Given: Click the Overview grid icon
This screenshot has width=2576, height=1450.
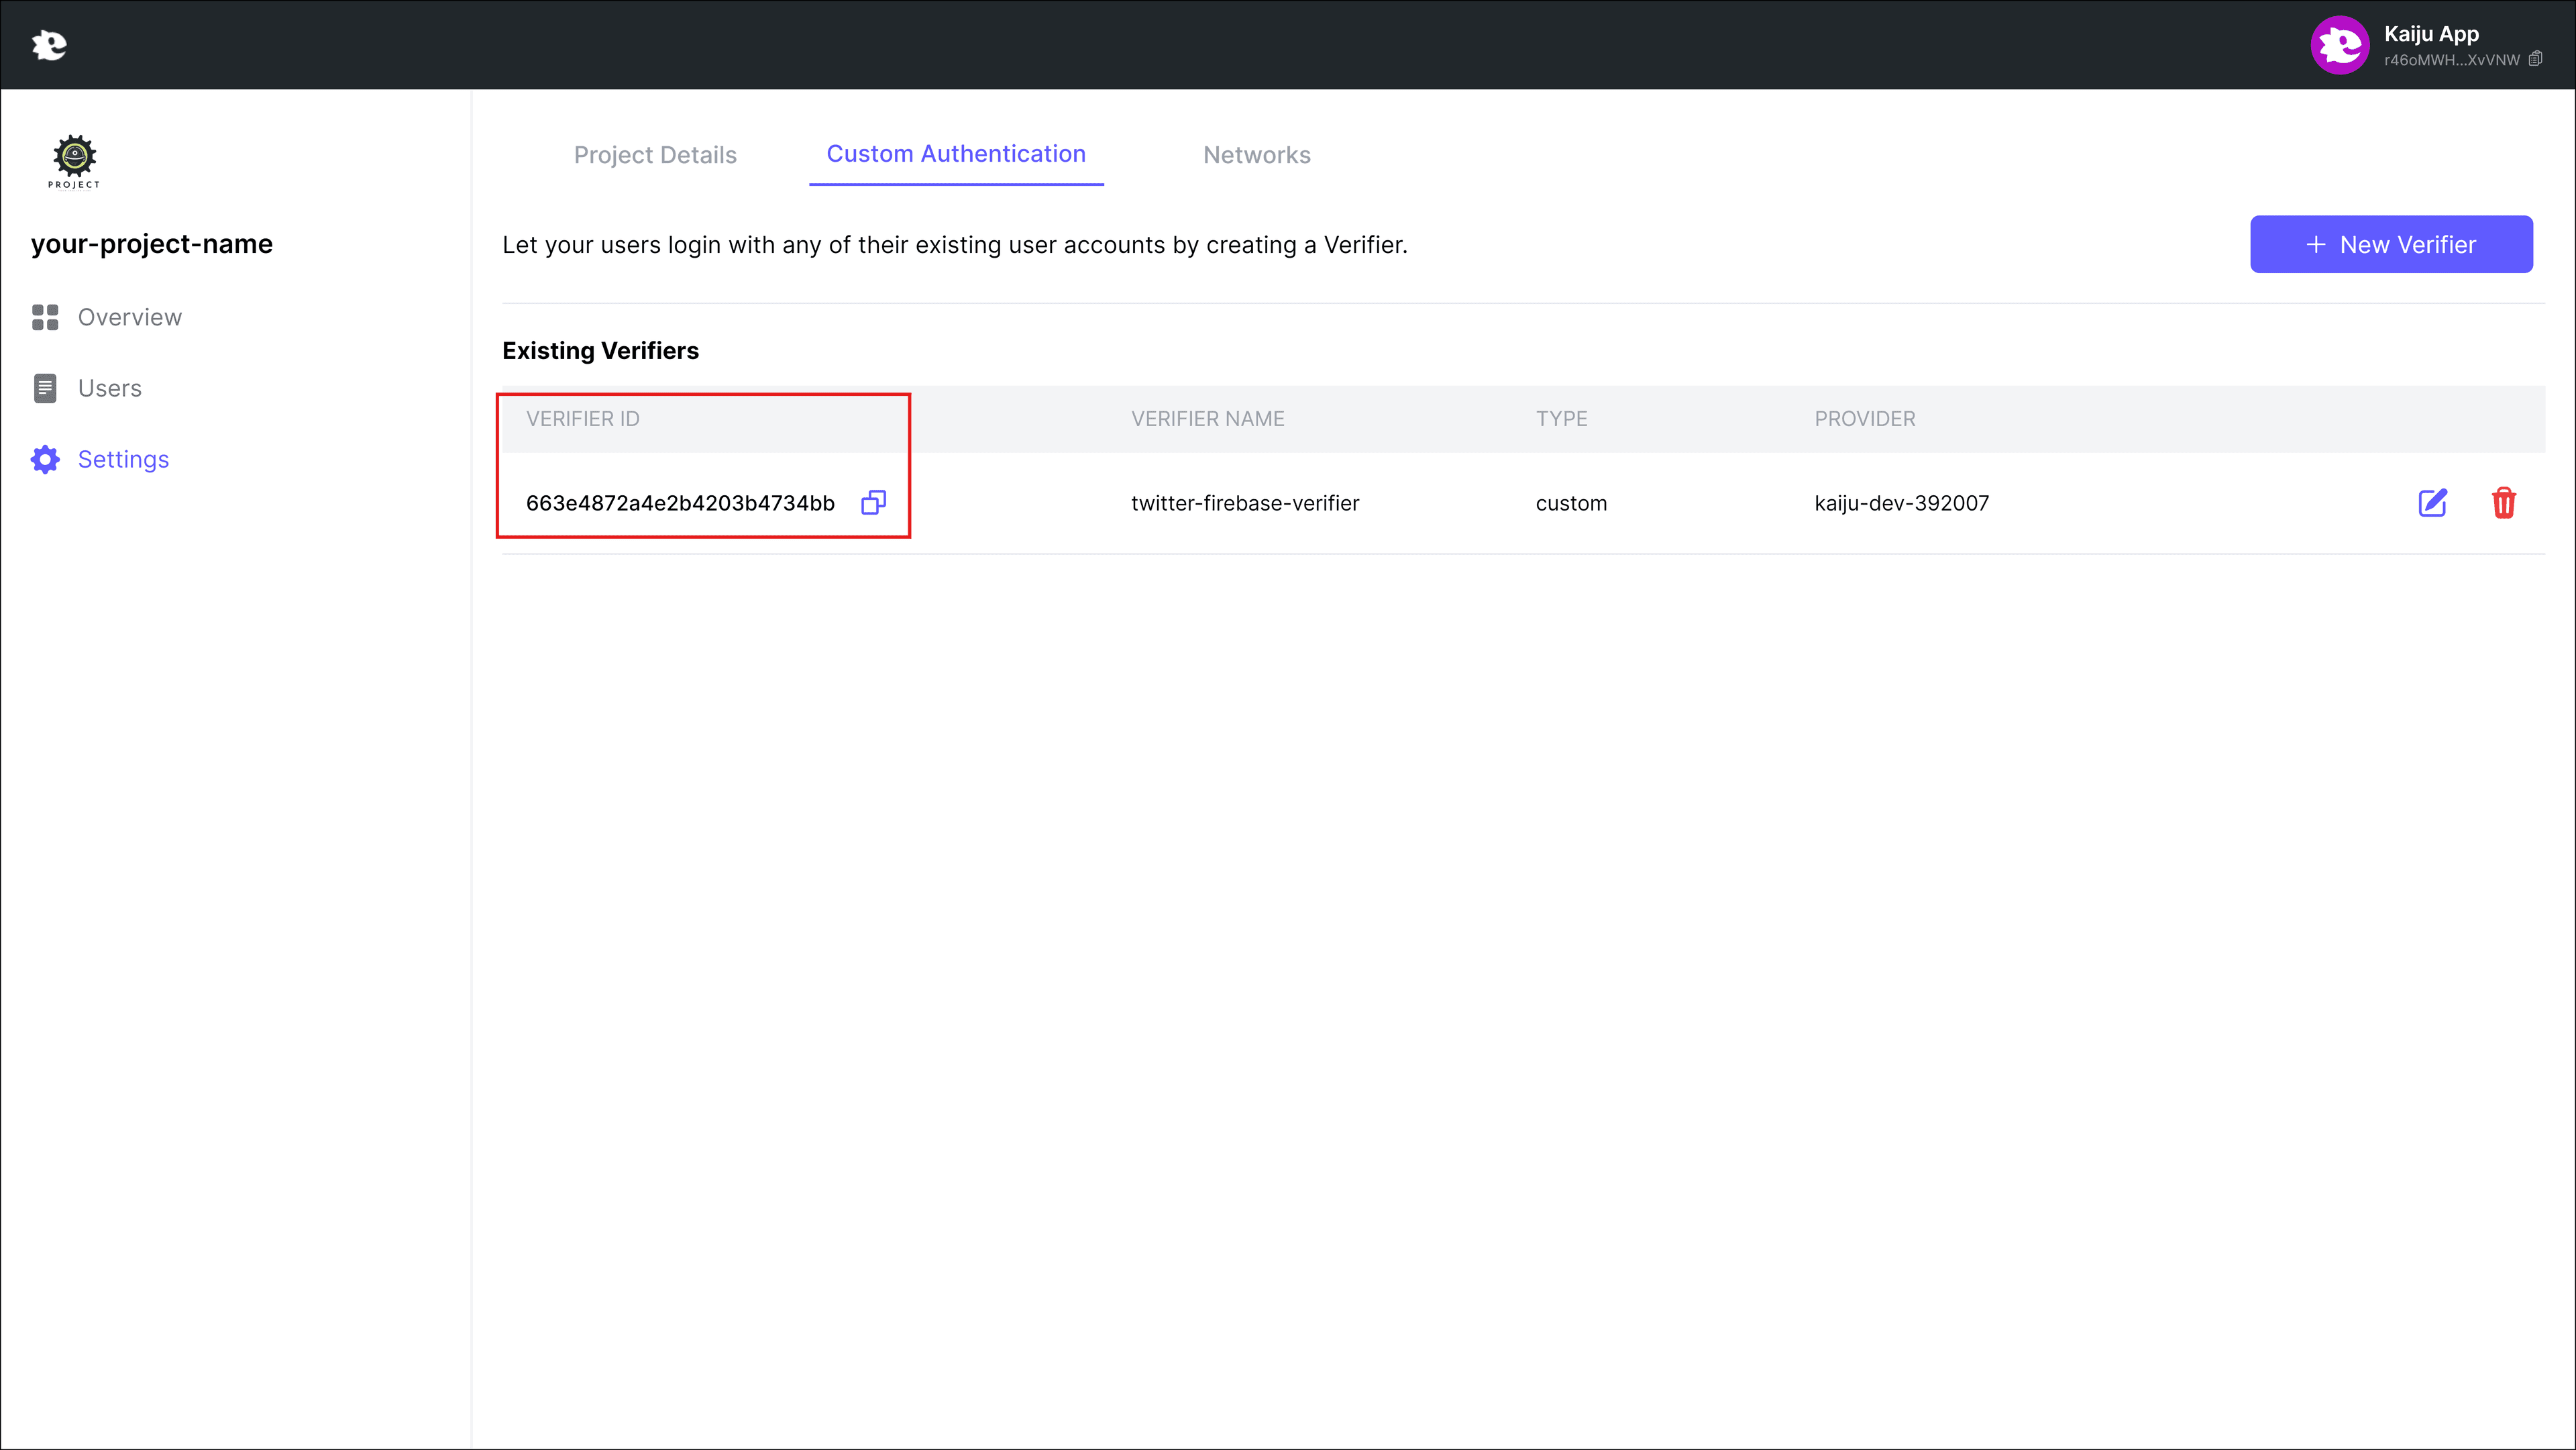Looking at the screenshot, I should point(45,317).
